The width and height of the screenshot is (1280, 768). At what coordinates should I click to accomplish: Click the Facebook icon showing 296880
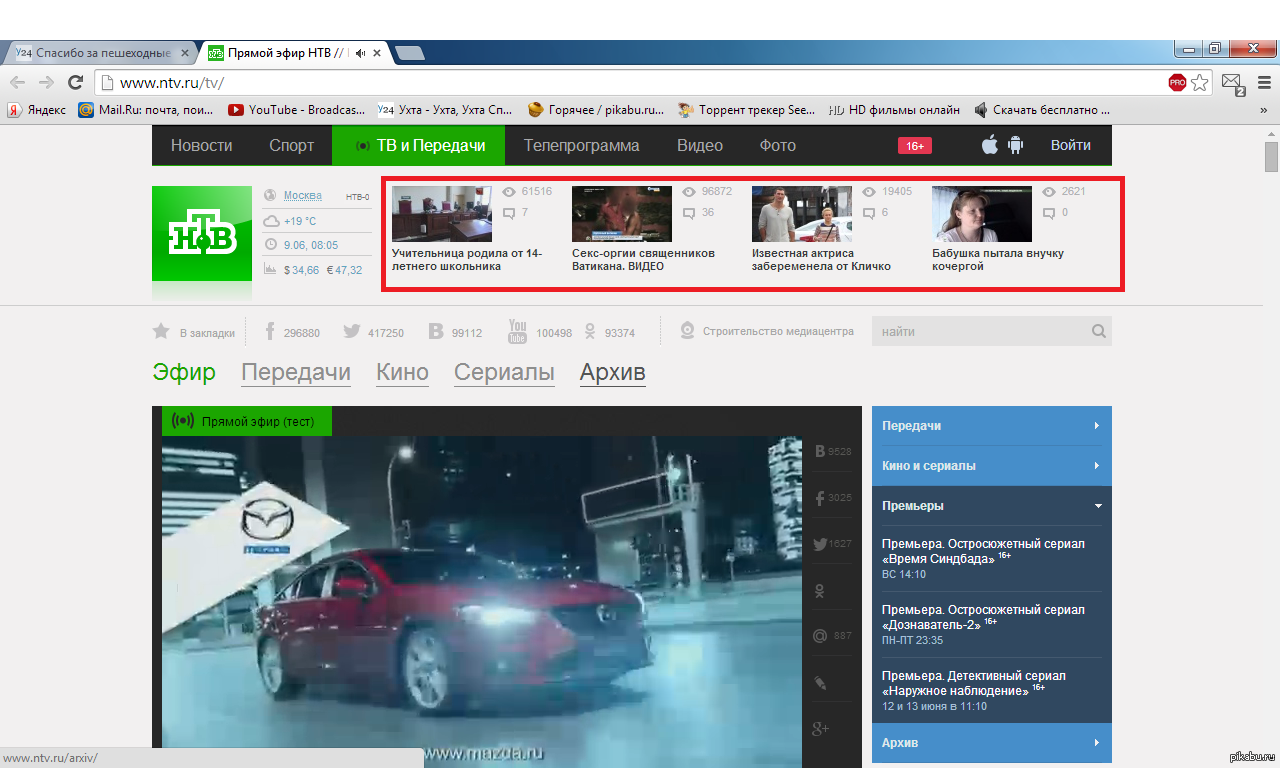point(270,332)
